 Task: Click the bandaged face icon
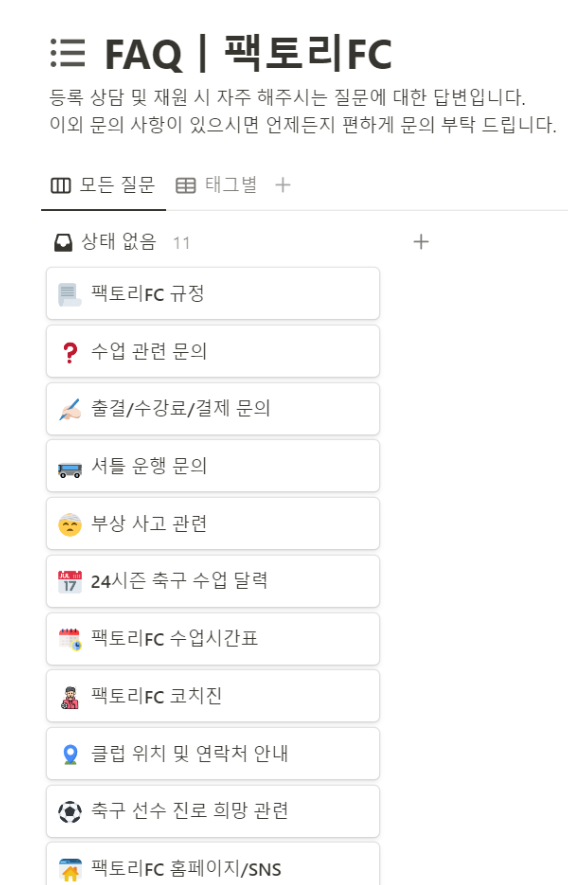pos(70,524)
